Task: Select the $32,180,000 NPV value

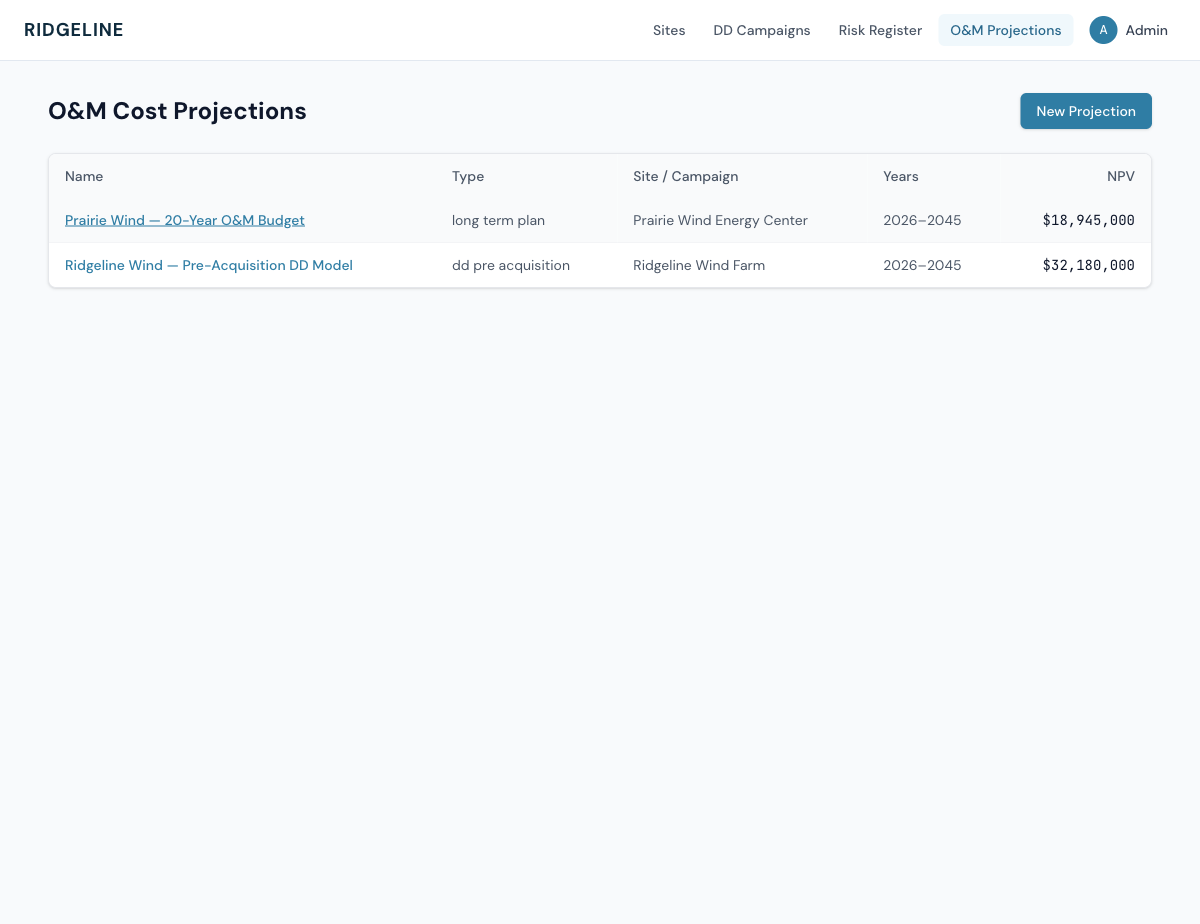Action: [1088, 265]
